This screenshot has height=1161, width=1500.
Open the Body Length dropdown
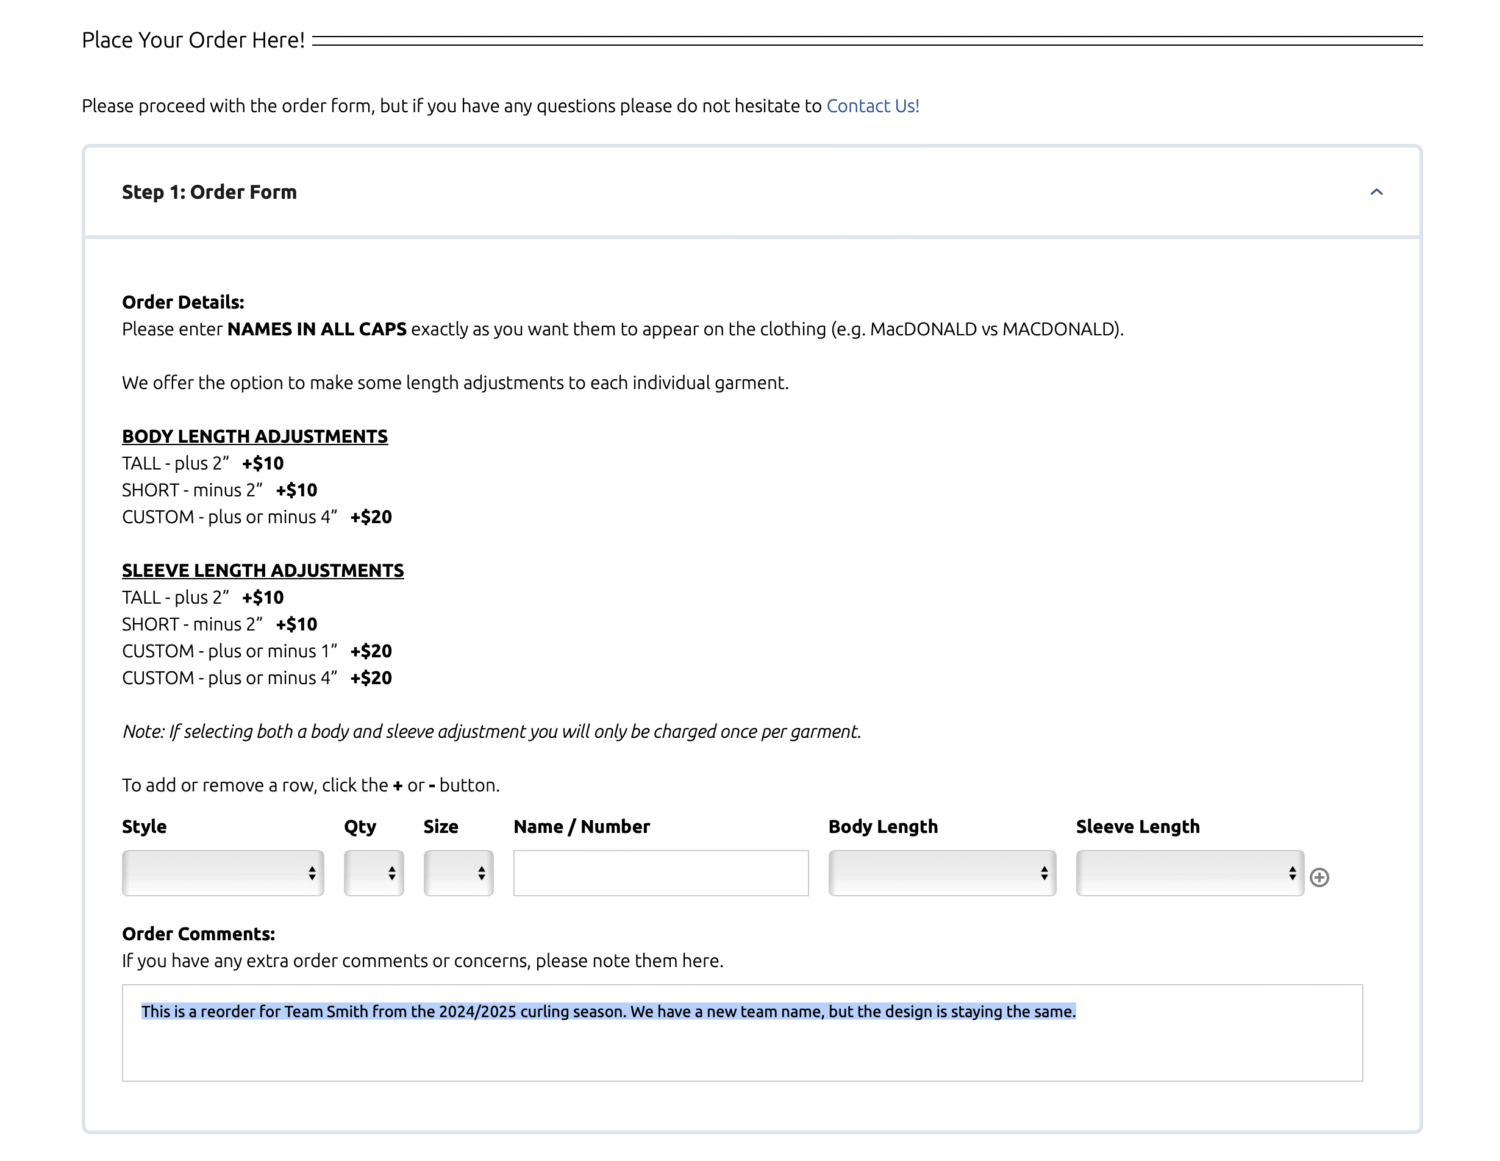942,873
